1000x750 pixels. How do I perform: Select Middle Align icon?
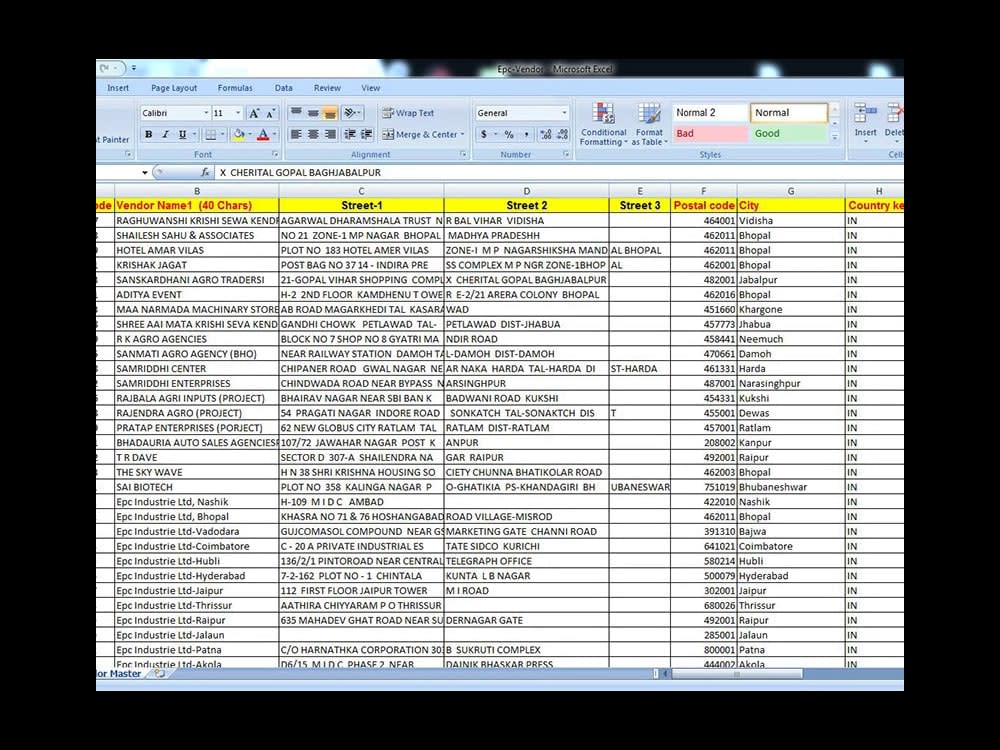pyautogui.click(x=313, y=113)
